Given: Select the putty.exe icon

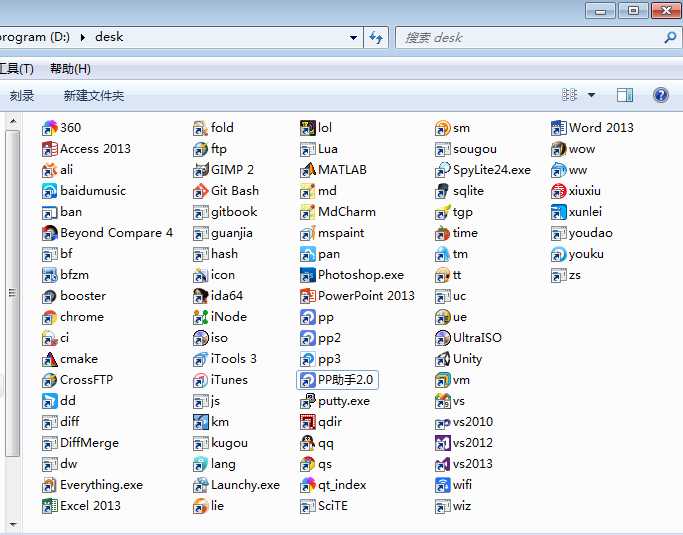Looking at the screenshot, I should click(308, 401).
